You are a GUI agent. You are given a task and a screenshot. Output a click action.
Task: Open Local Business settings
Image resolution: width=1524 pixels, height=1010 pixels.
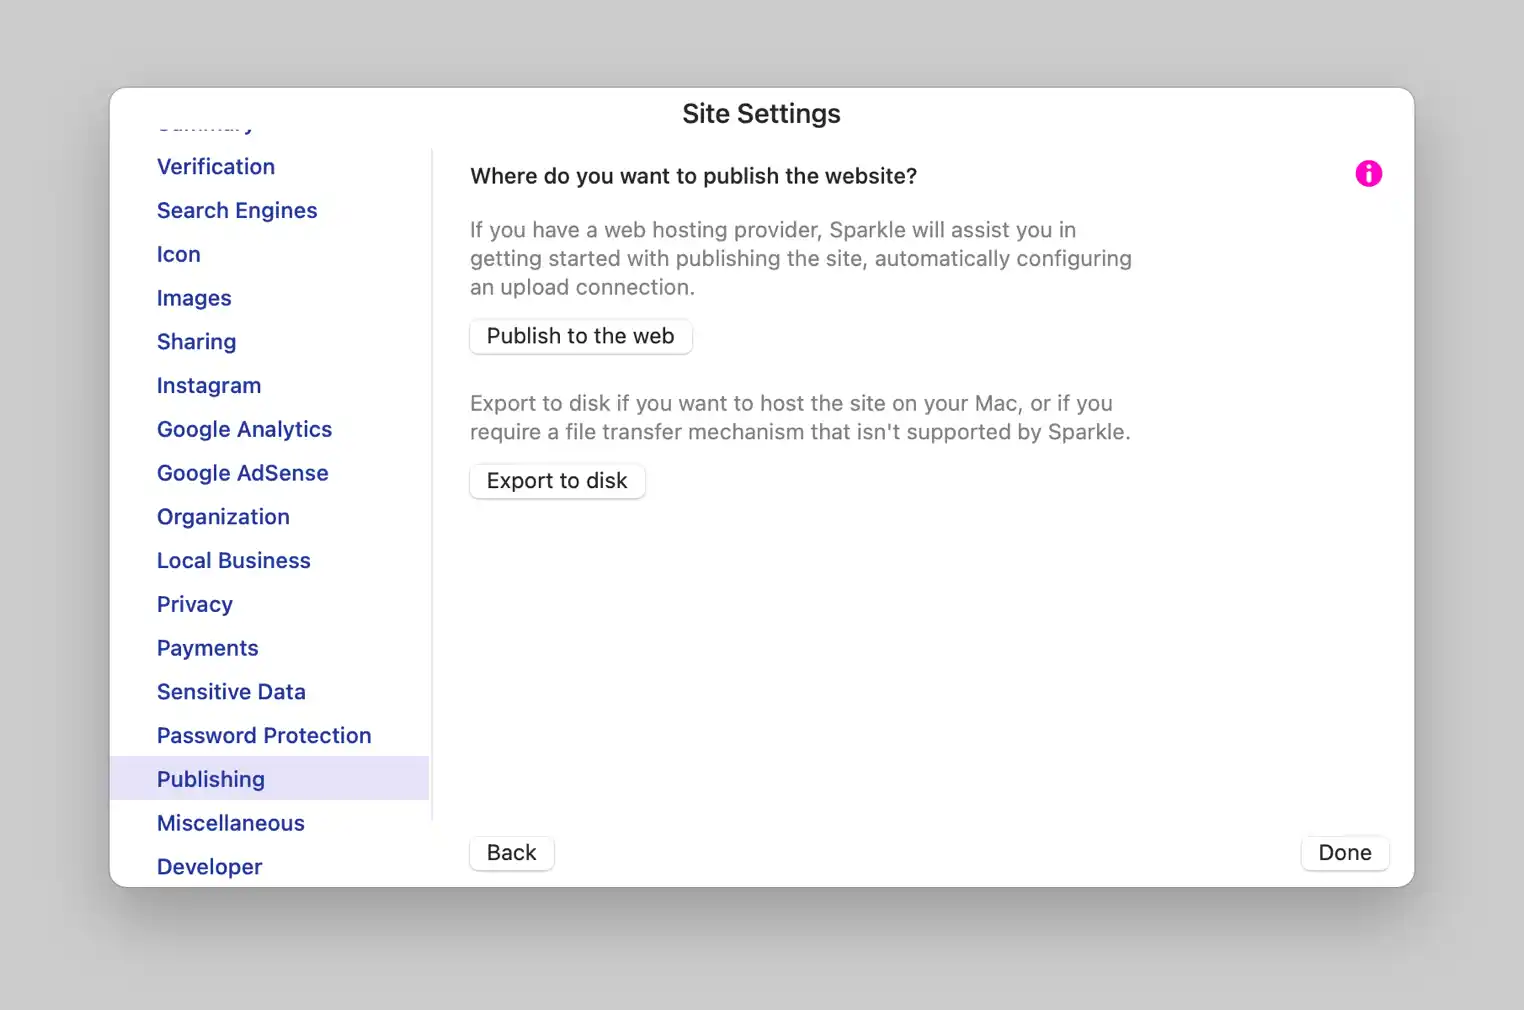point(234,561)
